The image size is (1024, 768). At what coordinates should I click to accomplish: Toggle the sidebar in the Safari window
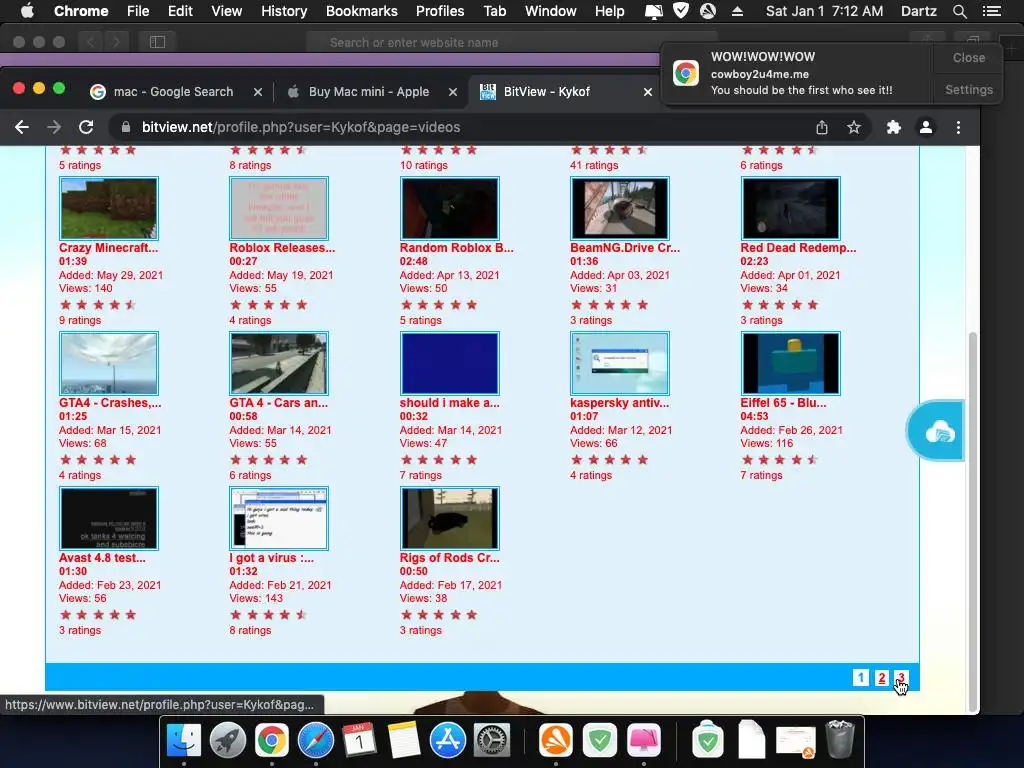coord(157,42)
